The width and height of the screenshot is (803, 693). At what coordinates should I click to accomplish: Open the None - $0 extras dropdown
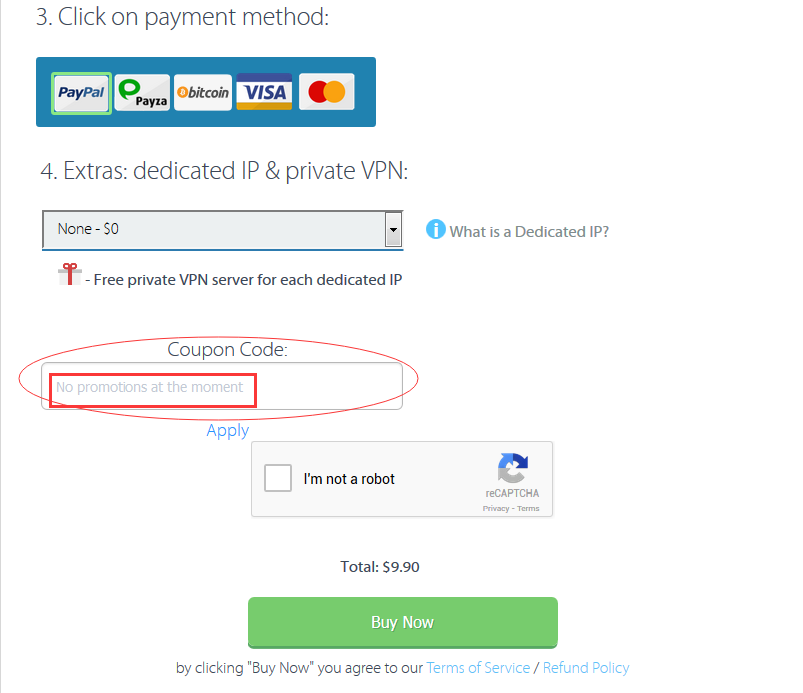223,229
